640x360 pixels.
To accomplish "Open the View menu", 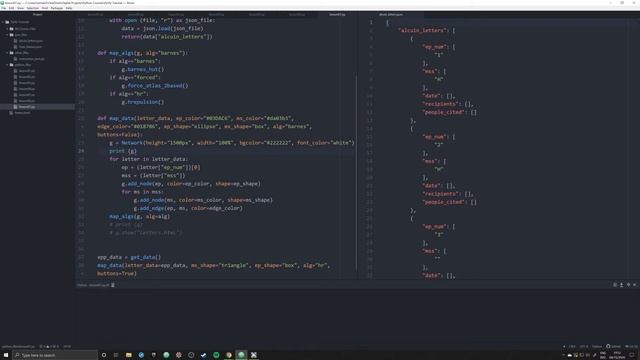I will 20,8.
